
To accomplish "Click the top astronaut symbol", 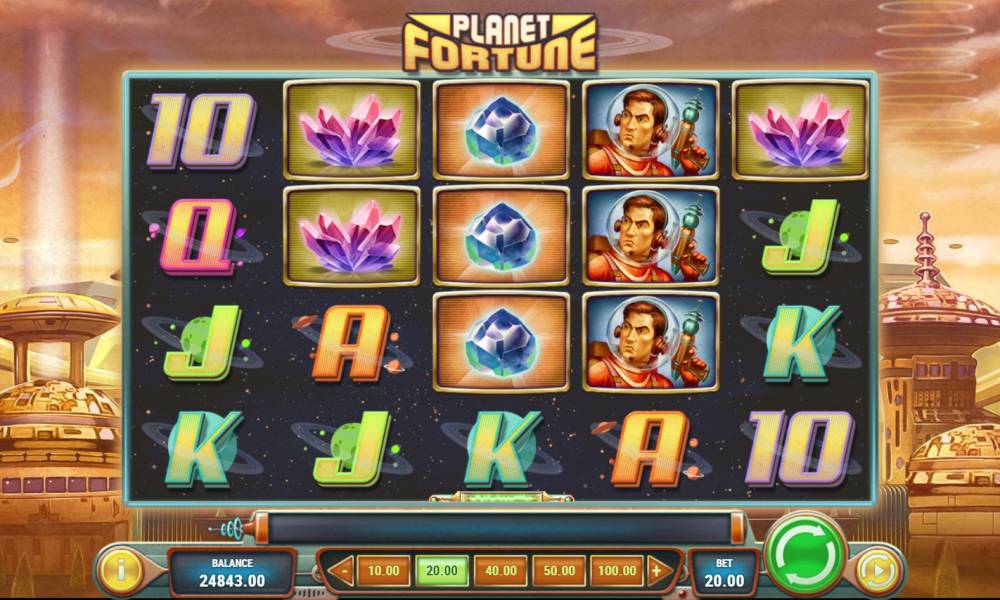I will pyautogui.click(x=651, y=129).
